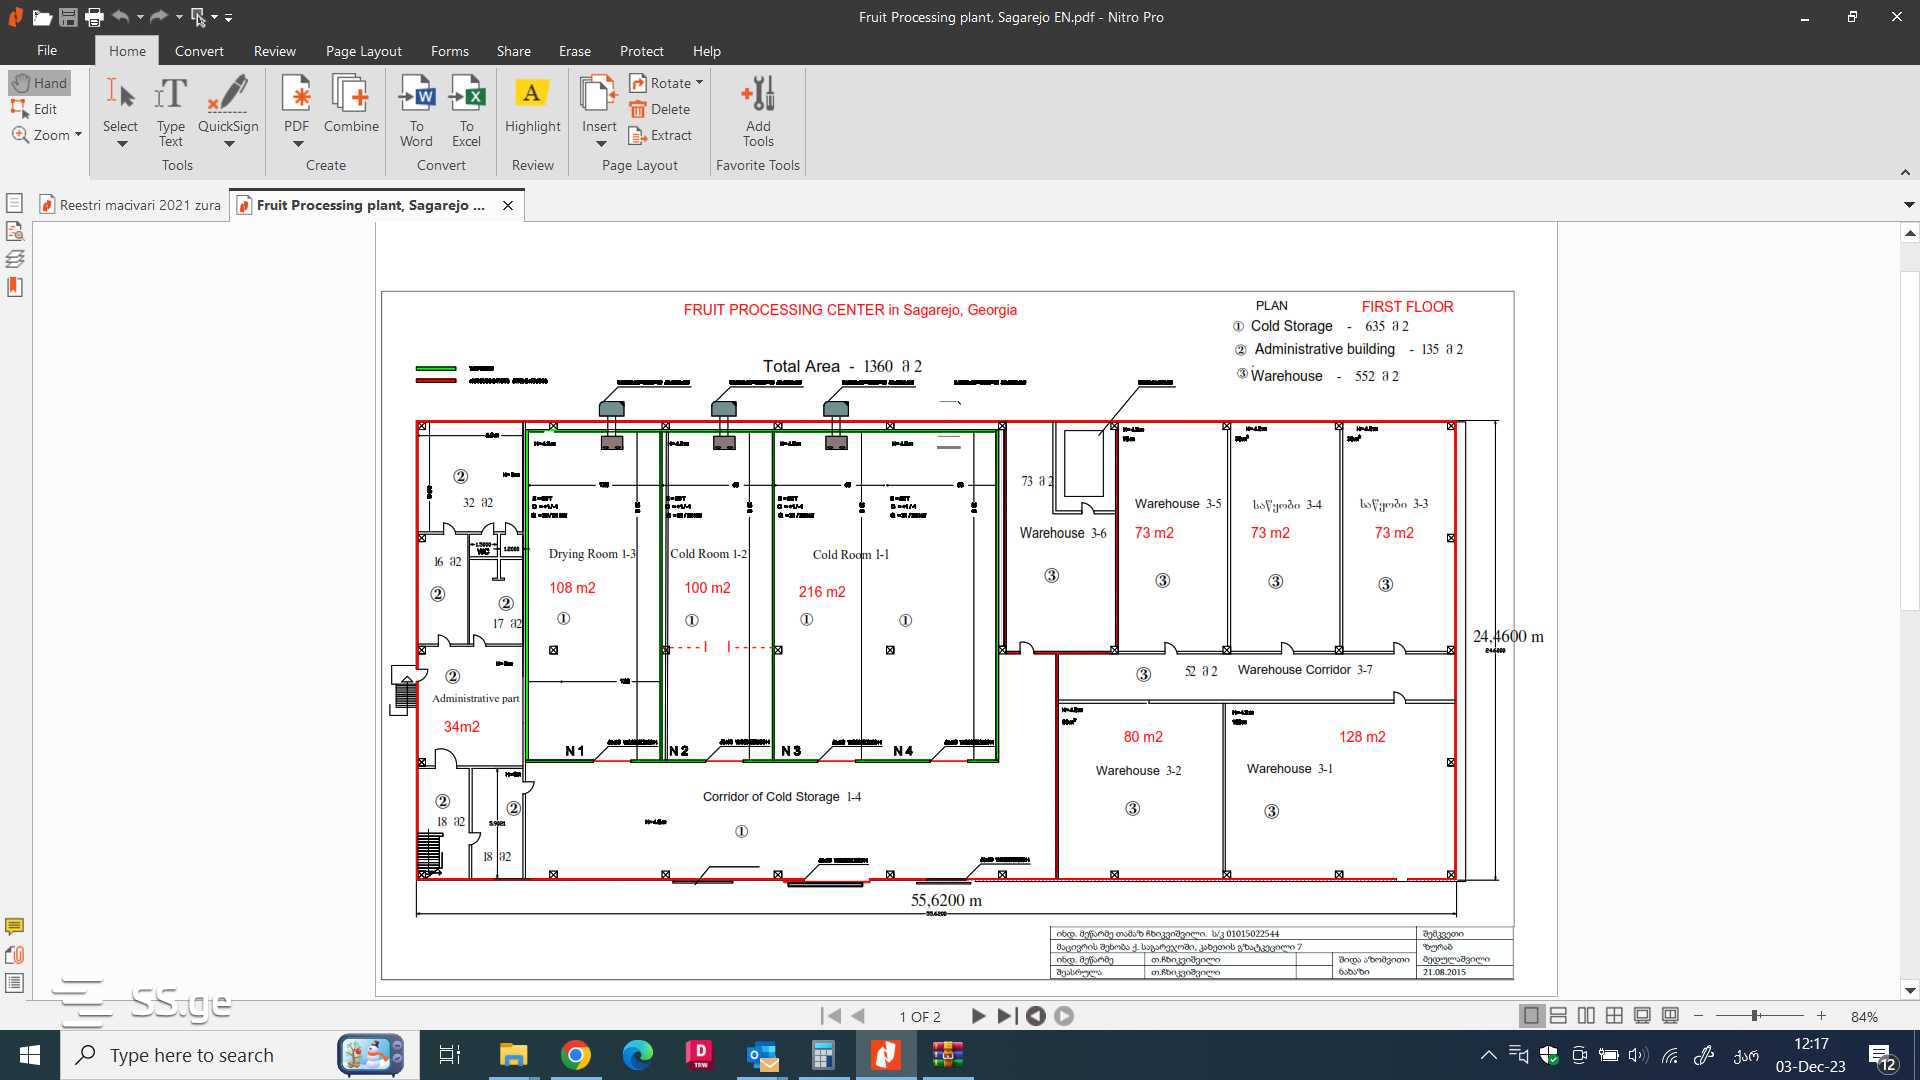Image resolution: width=1920 pixels, height=1080 pixels.
Task: Open Google Chrome from the taskbar
Action: (x=576, y=1055)
